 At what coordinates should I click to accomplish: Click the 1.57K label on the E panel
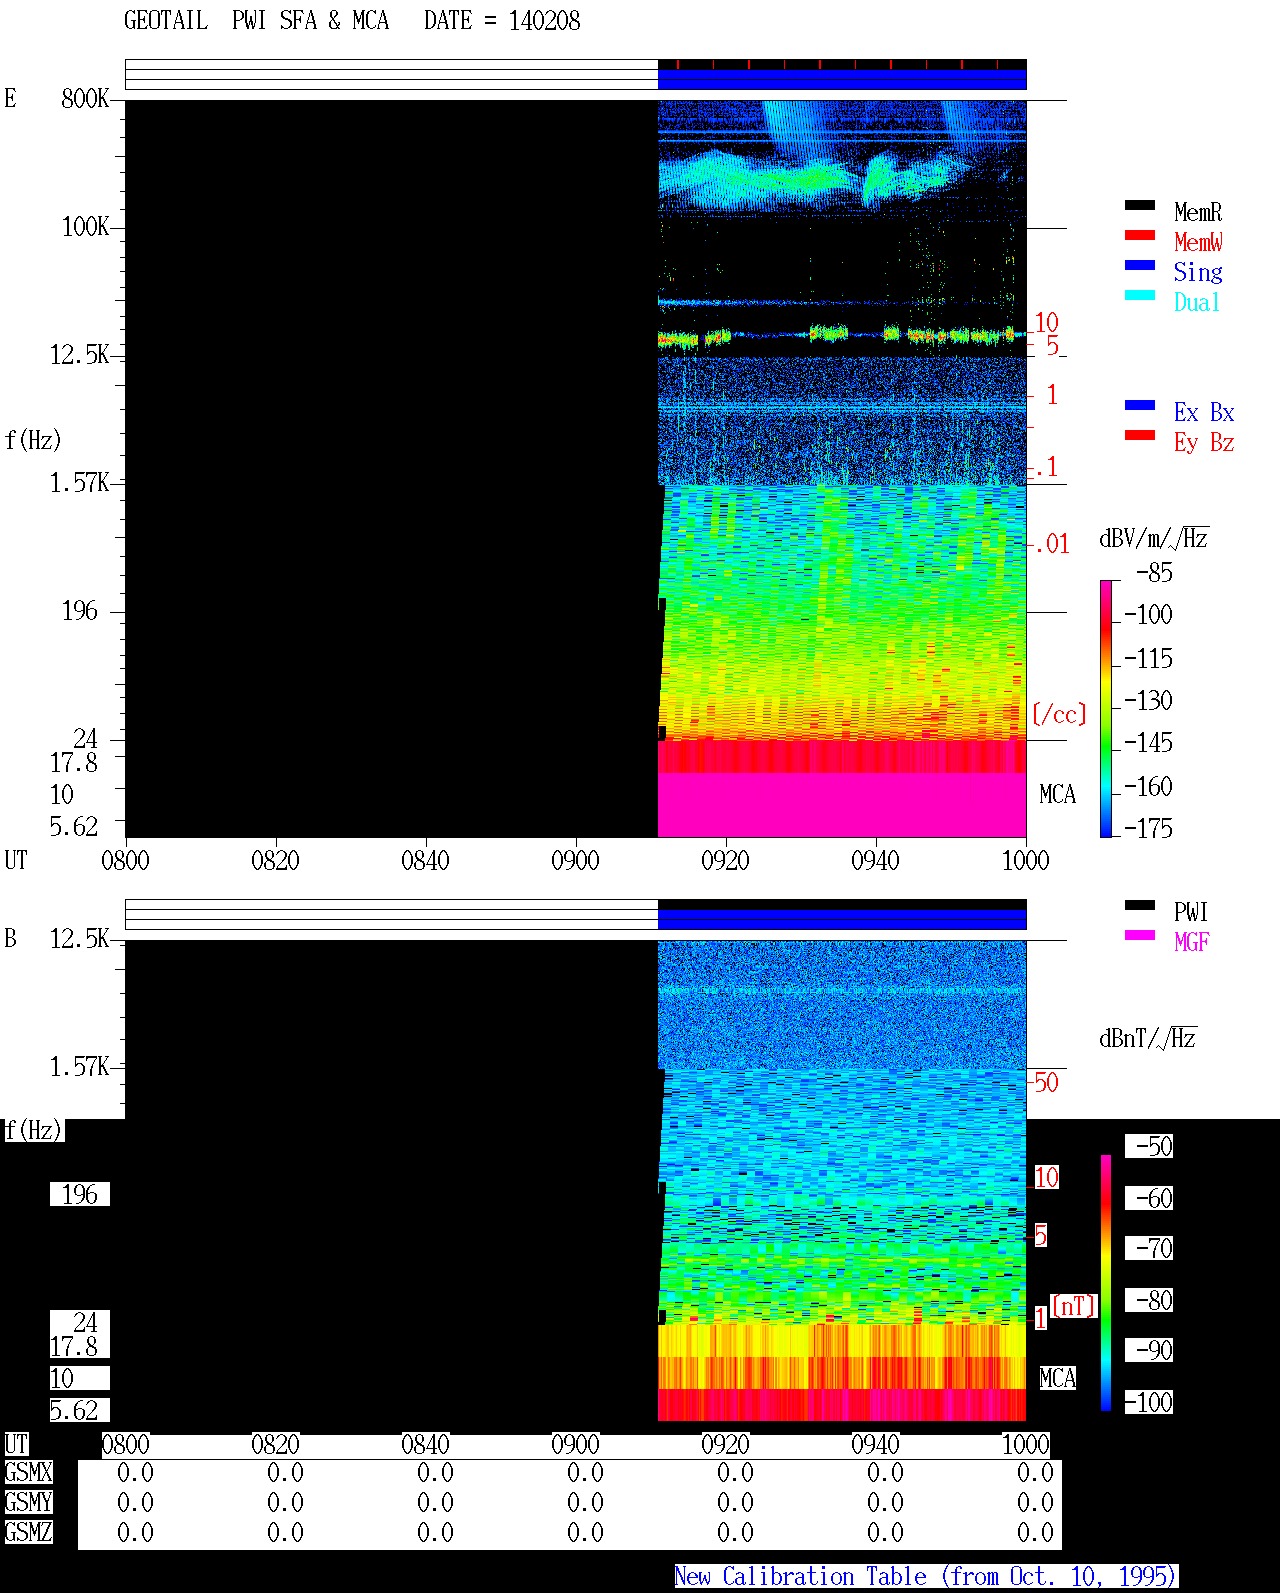[x=80, y=483]
